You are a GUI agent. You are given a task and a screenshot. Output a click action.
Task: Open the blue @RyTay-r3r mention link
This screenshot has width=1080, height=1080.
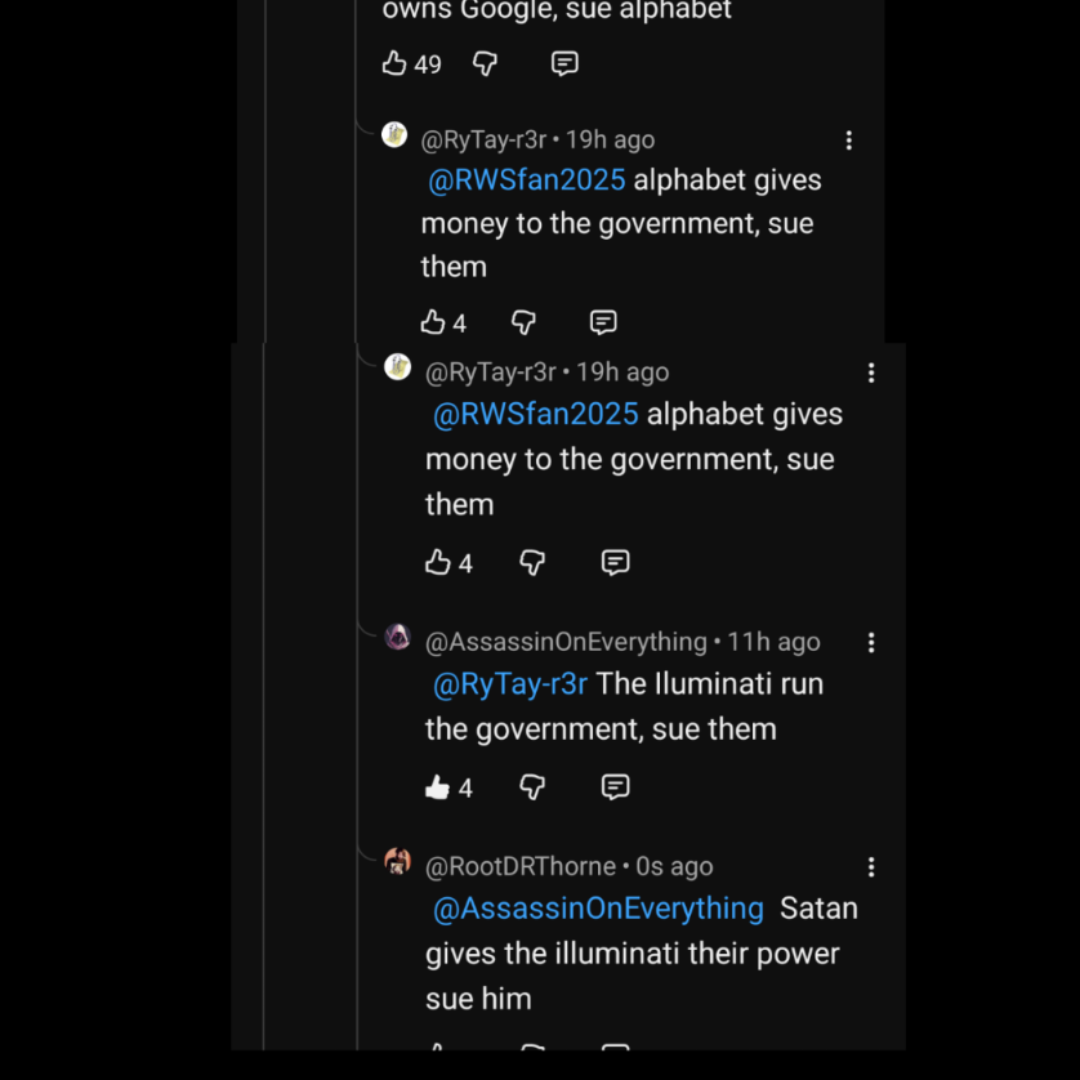pos(510,684)
